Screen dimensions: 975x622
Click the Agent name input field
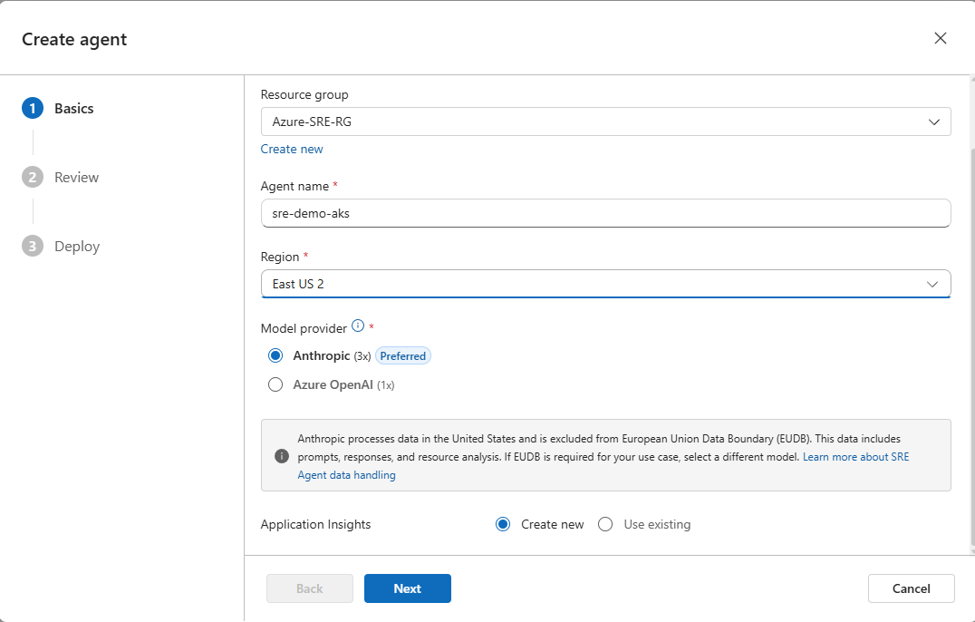click(606, 213)
